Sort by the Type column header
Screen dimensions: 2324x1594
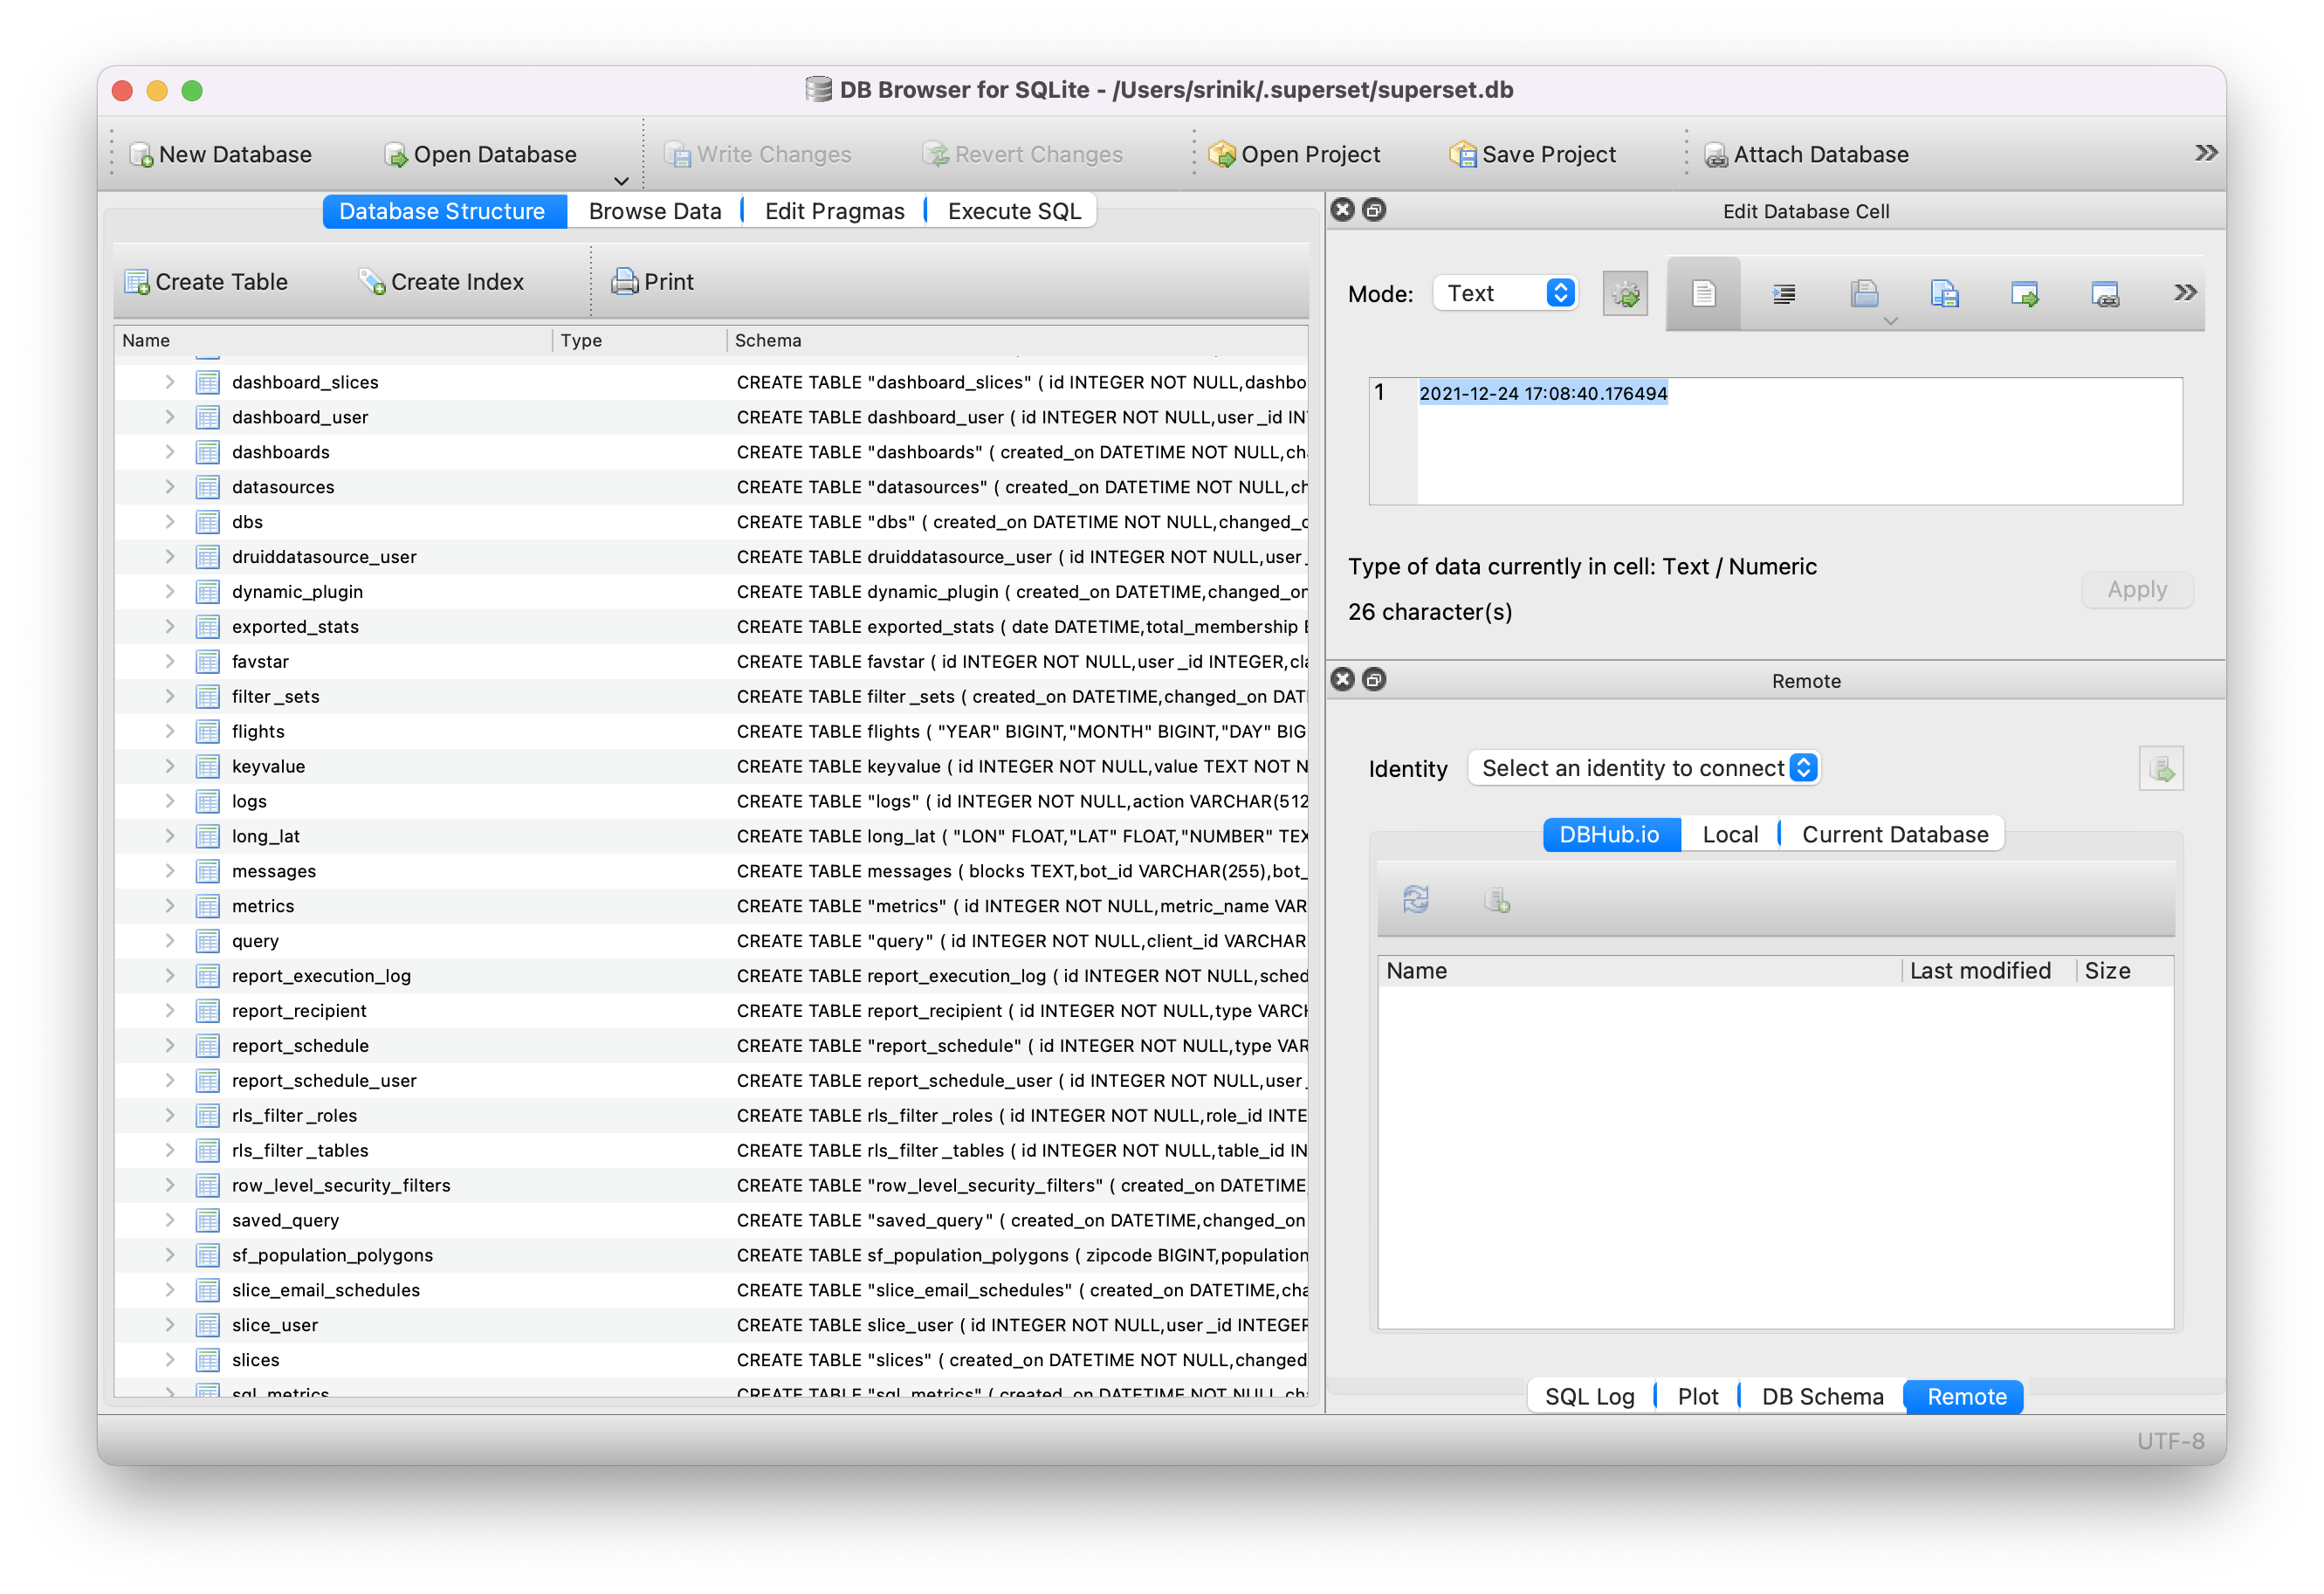639,340
